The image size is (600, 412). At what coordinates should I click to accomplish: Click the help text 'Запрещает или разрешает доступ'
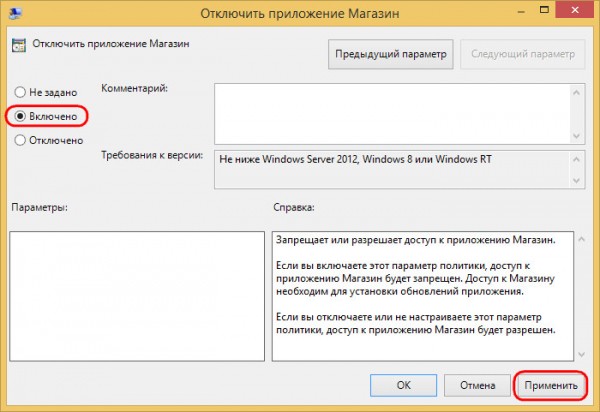(339, 240)
